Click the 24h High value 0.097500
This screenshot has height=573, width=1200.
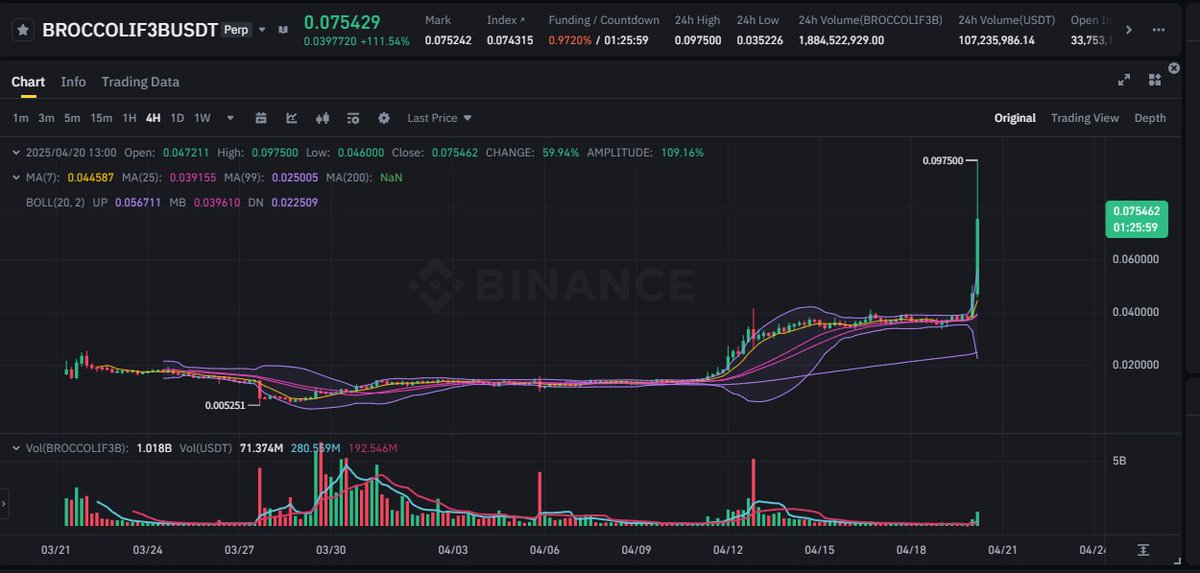pyautogui.click(x=700, y=41)
